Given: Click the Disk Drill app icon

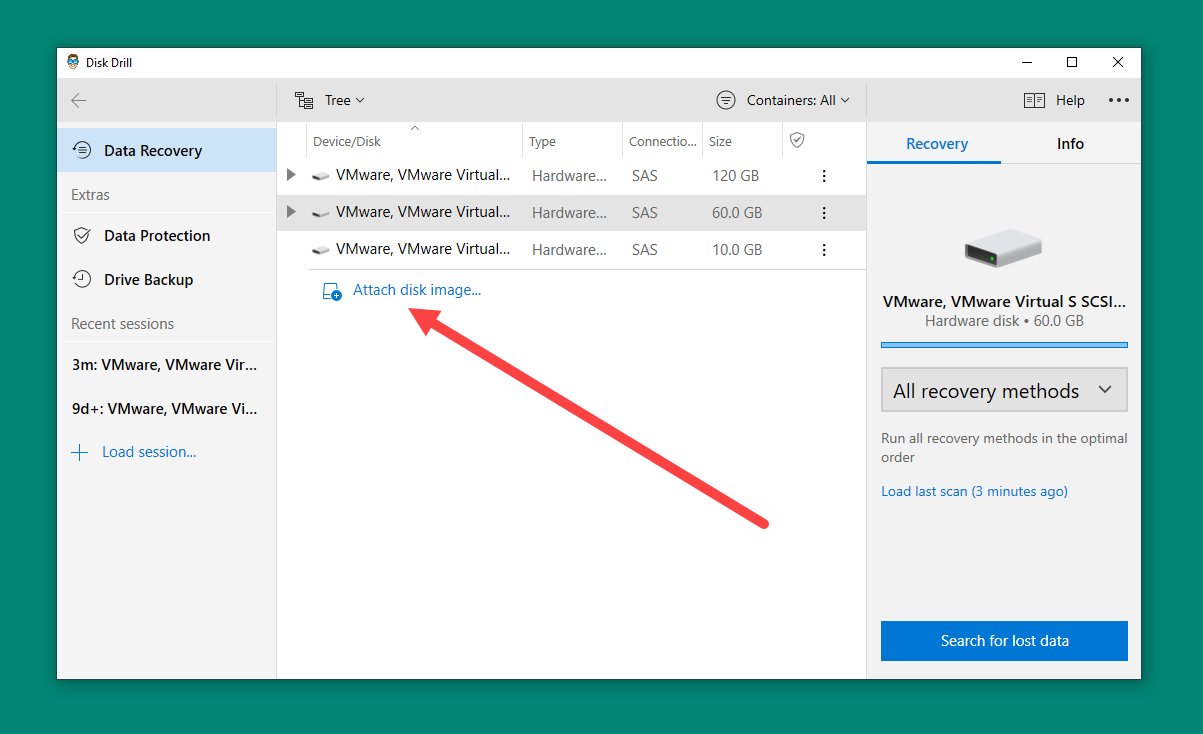Looking at the screenshot, I should (x=73, y=62).
